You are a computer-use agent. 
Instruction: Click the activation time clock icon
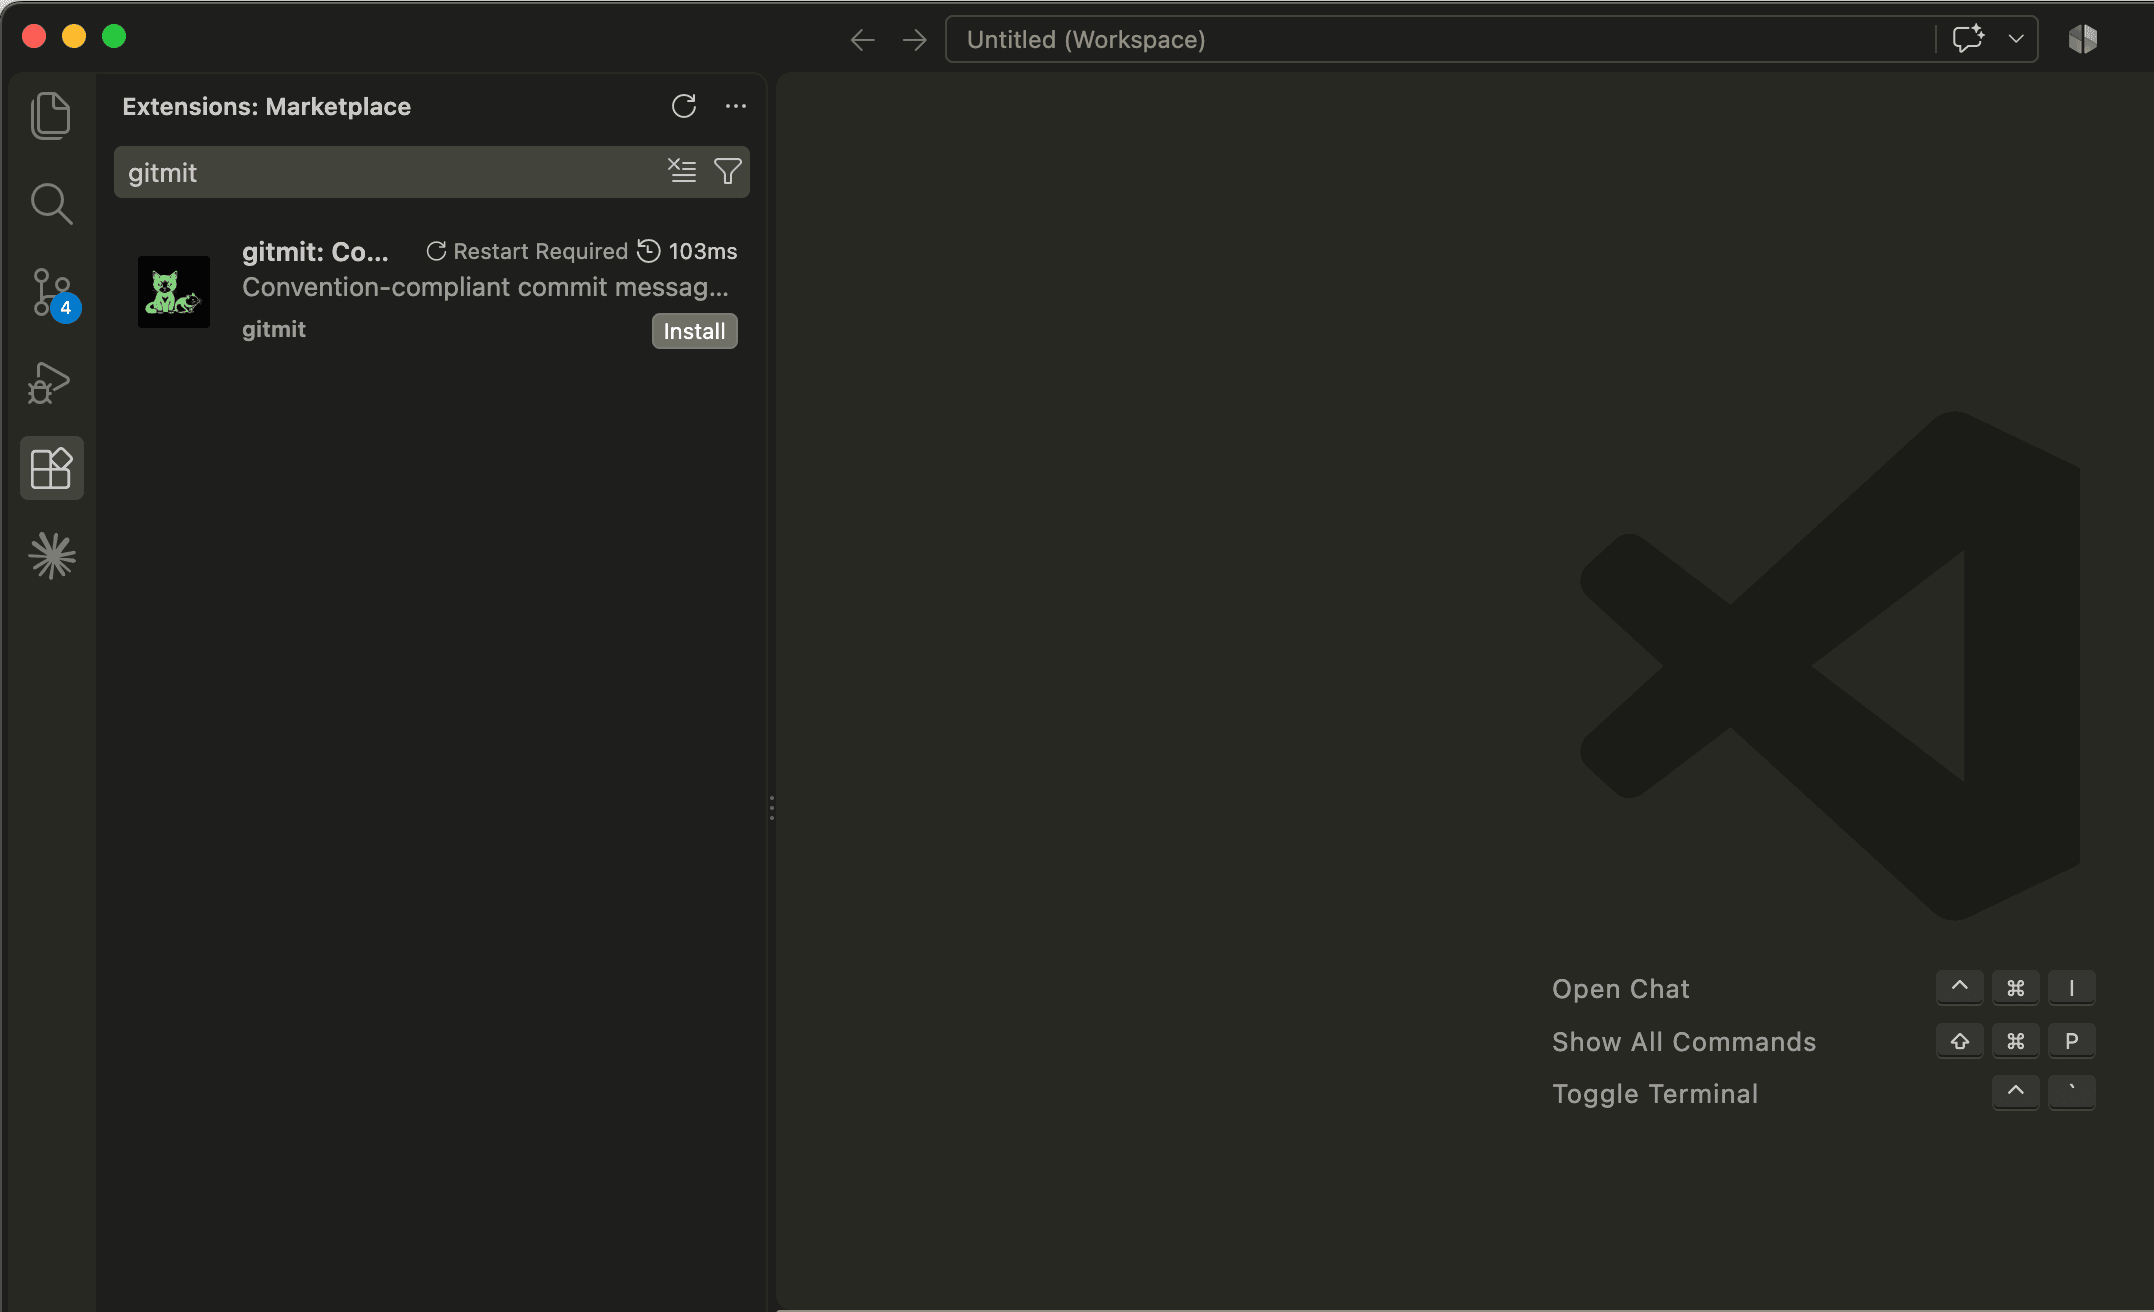point(649,250)
